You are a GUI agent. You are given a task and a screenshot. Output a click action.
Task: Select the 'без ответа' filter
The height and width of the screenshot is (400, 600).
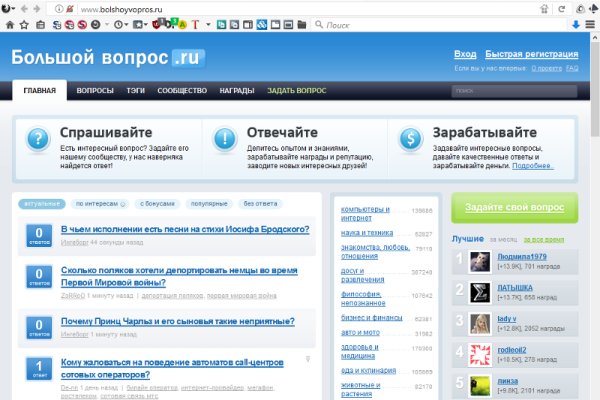262,203
